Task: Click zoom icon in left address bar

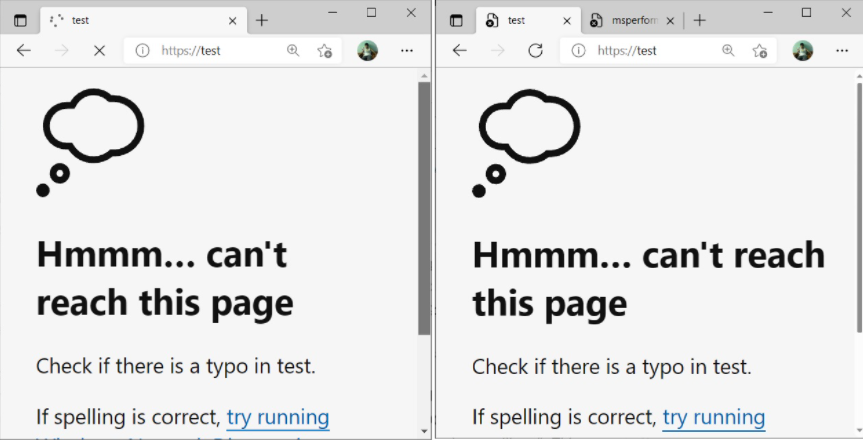Action: tap(293, 51)
